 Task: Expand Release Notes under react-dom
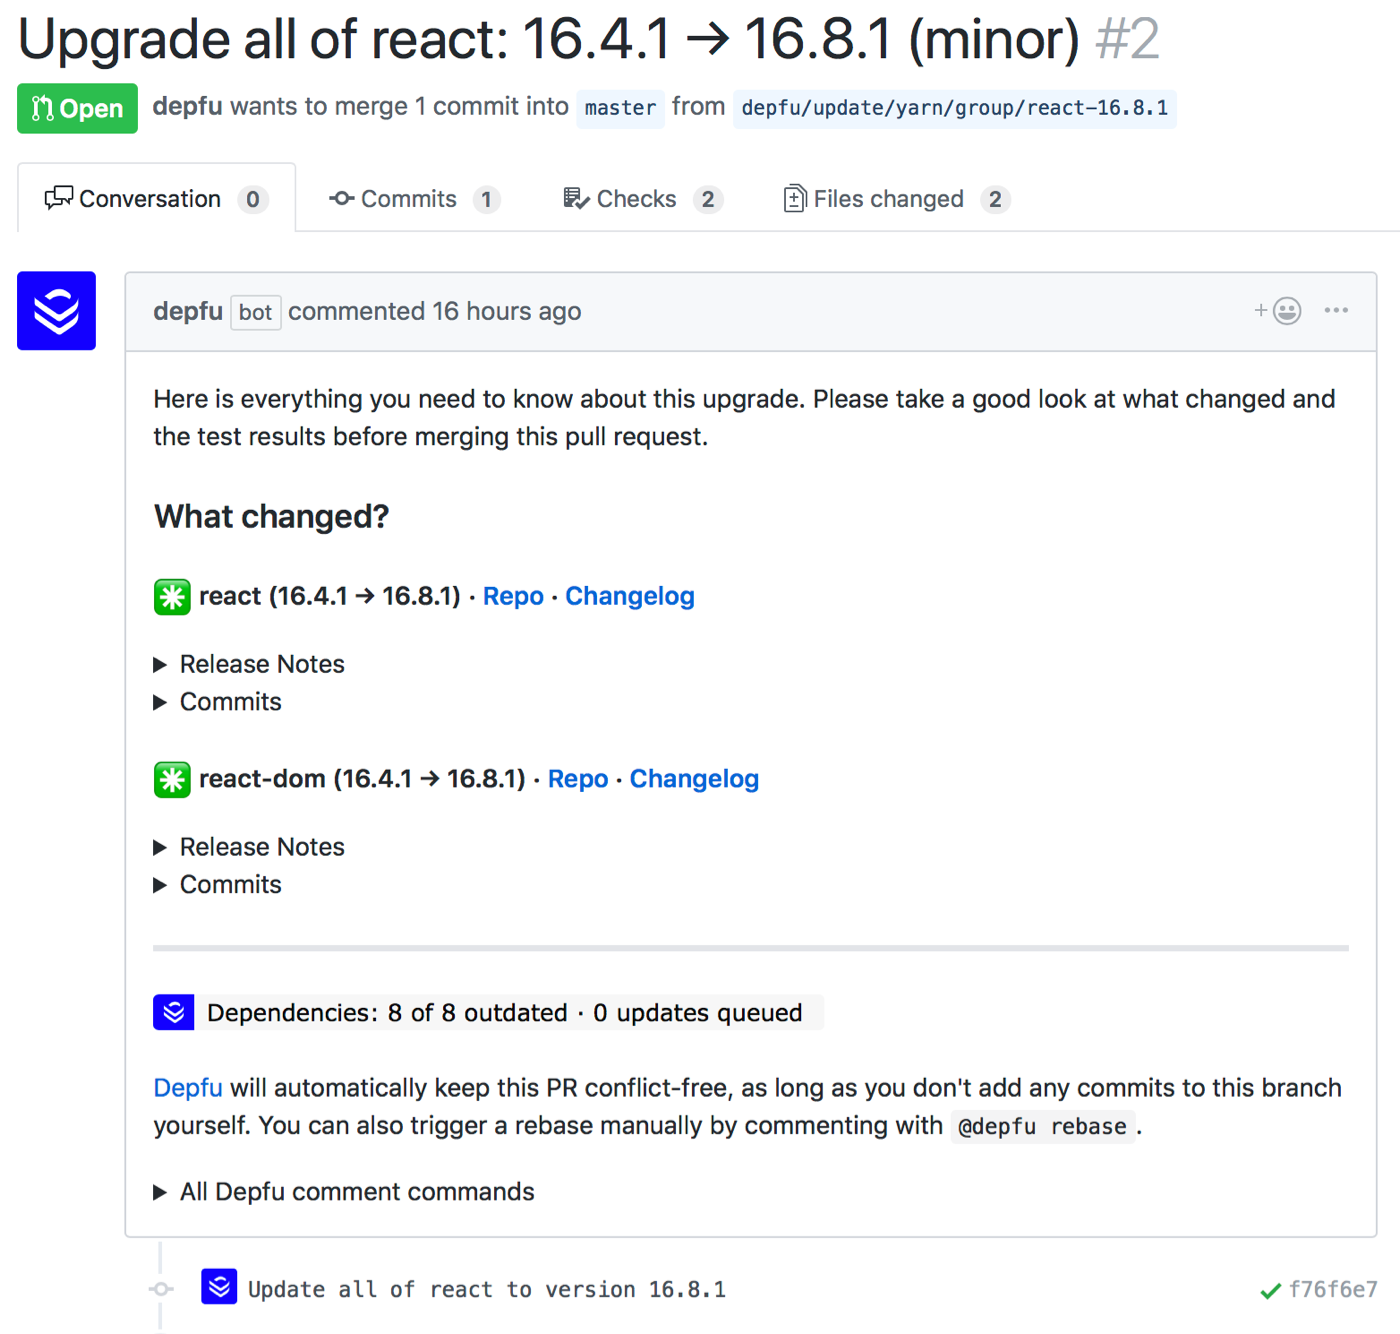[x=261, y=847]
